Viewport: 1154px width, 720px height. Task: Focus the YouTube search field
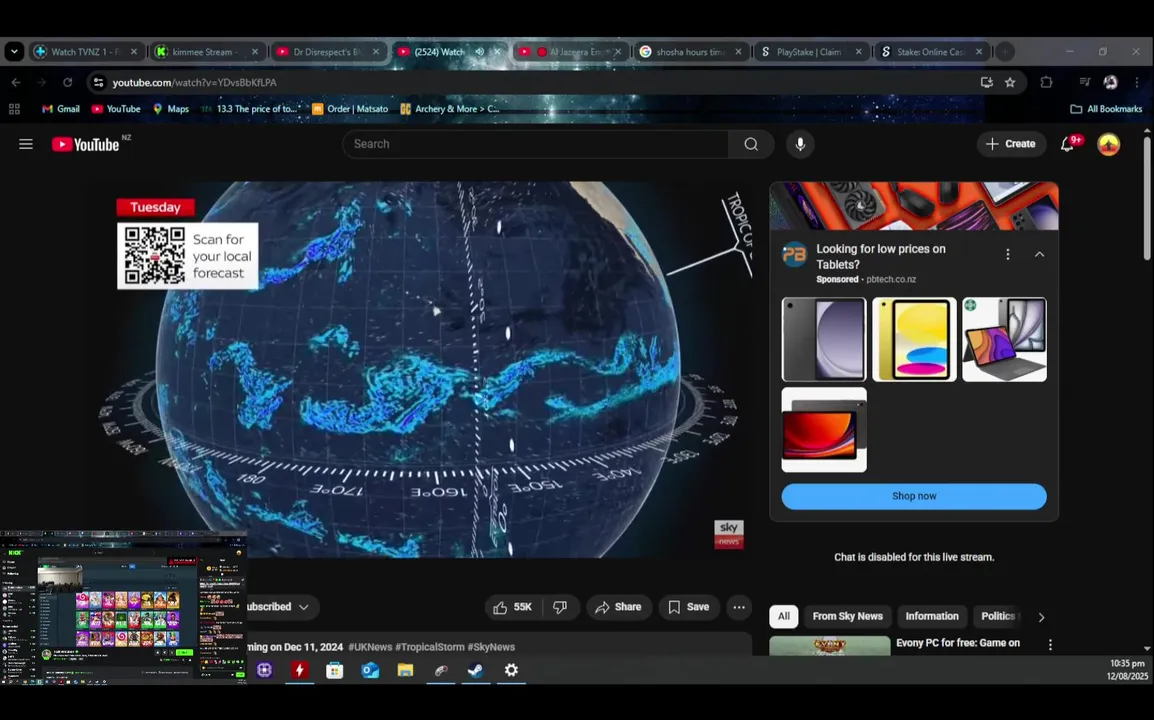coord(536,144)
